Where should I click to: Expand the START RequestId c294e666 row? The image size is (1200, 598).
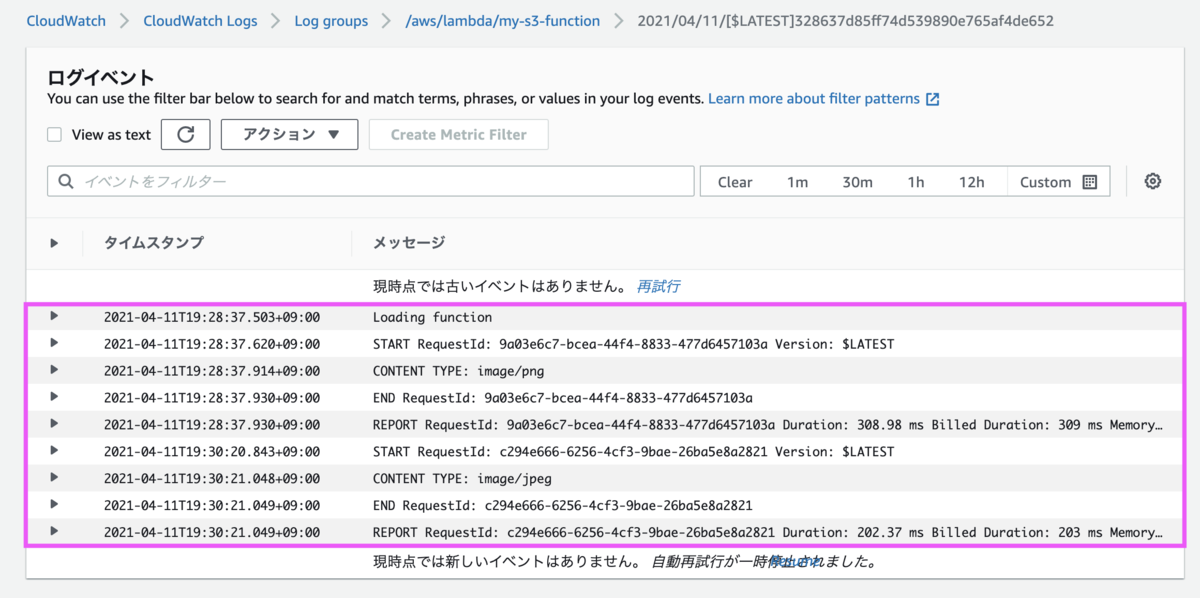[x=54, y=450]
